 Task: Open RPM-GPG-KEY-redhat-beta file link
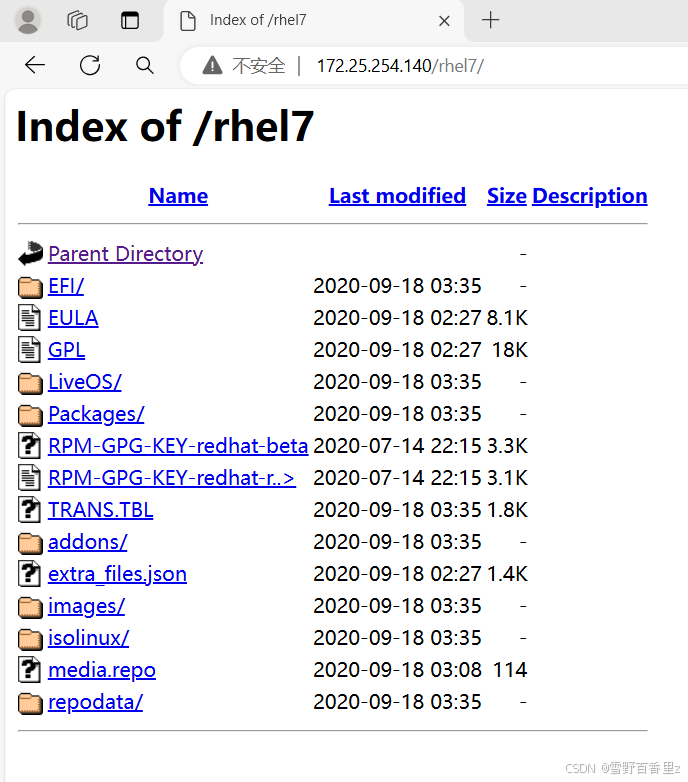tap(178, 446)
